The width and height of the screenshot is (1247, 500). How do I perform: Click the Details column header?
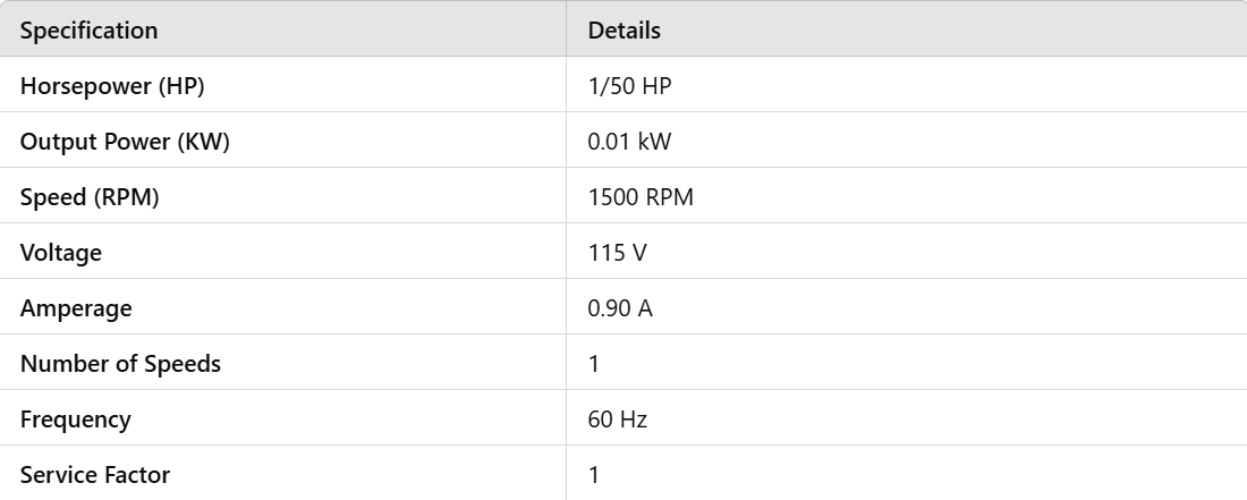coord(624,31)
